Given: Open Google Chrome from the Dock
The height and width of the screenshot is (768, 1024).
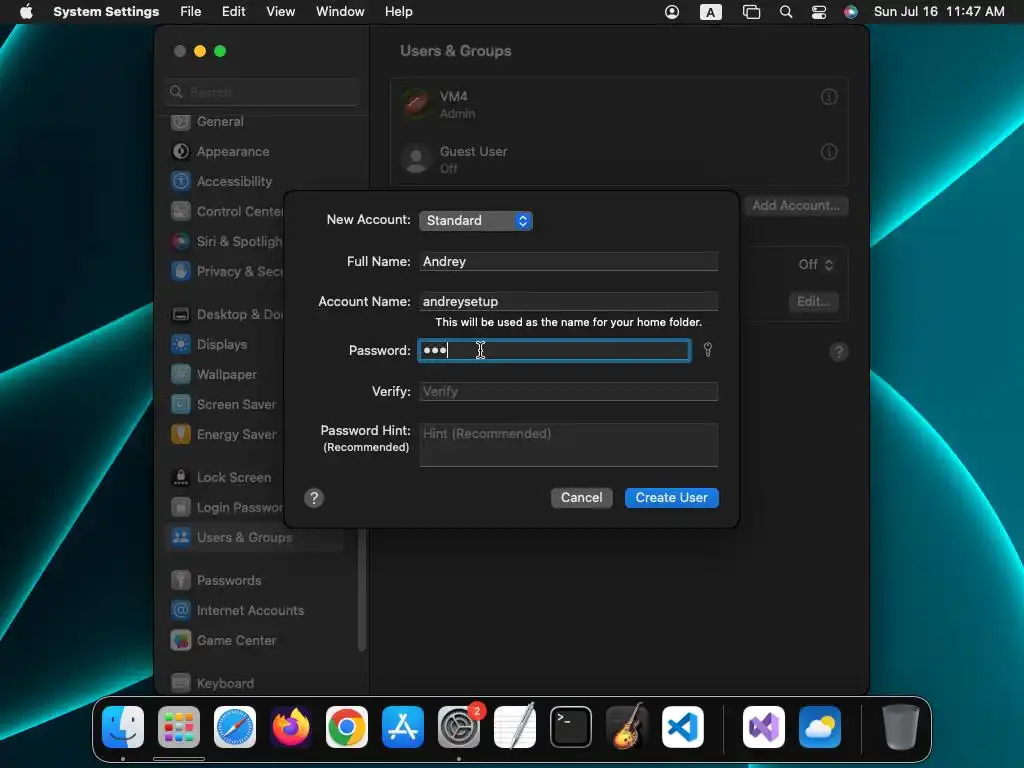Looking at the screenshot, I should [347, 727].
